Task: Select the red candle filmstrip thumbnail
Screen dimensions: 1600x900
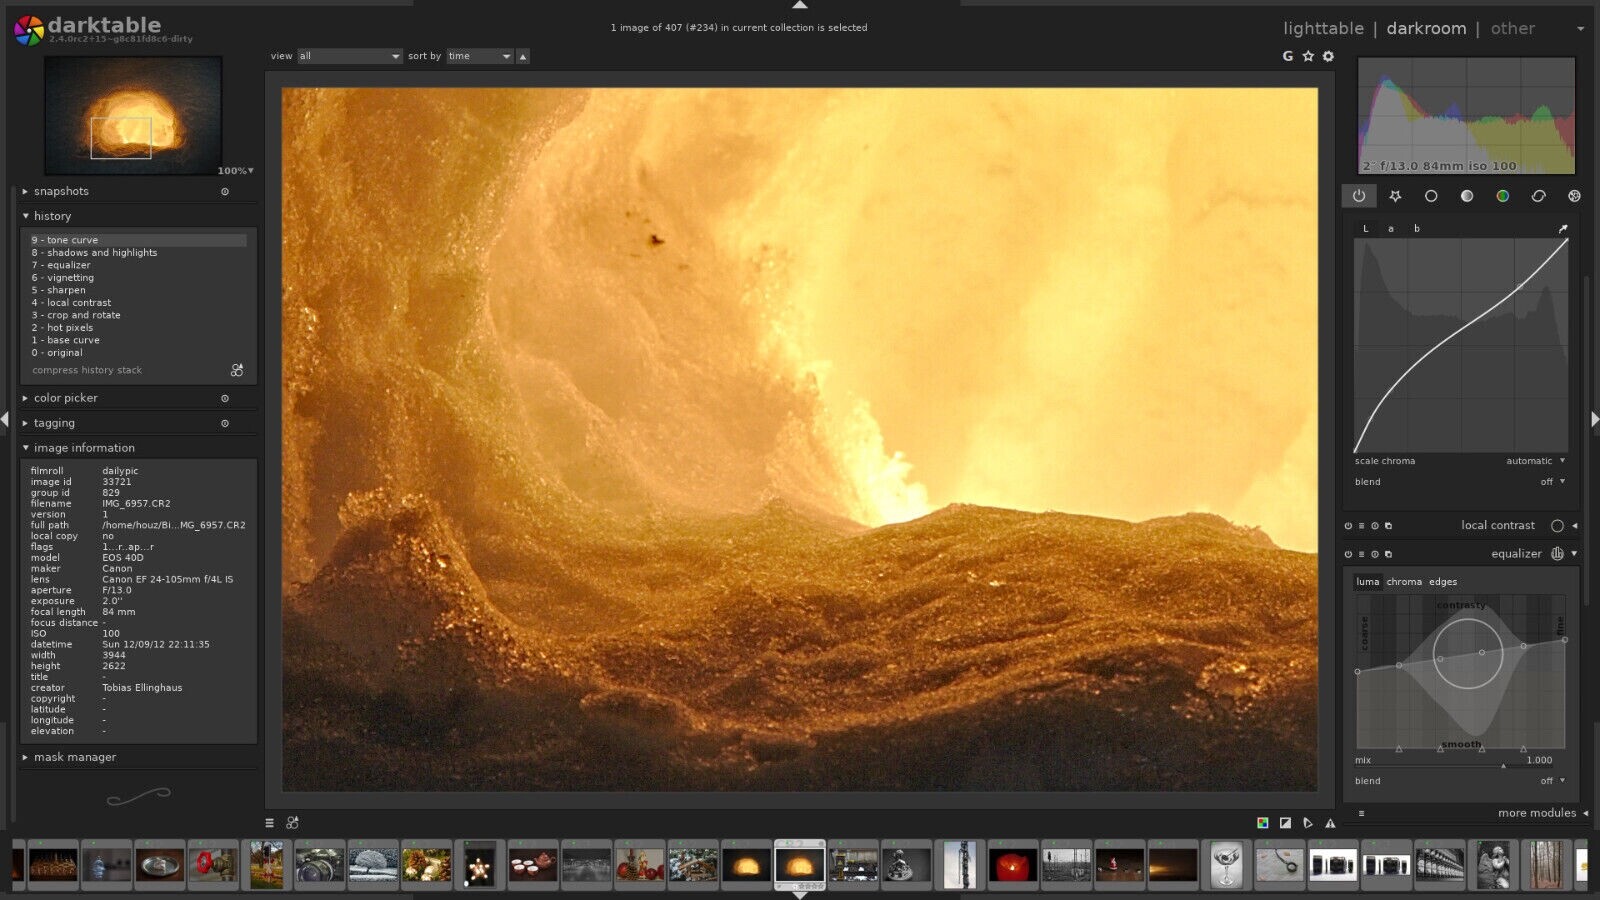Action: [x=1012, y=865]
